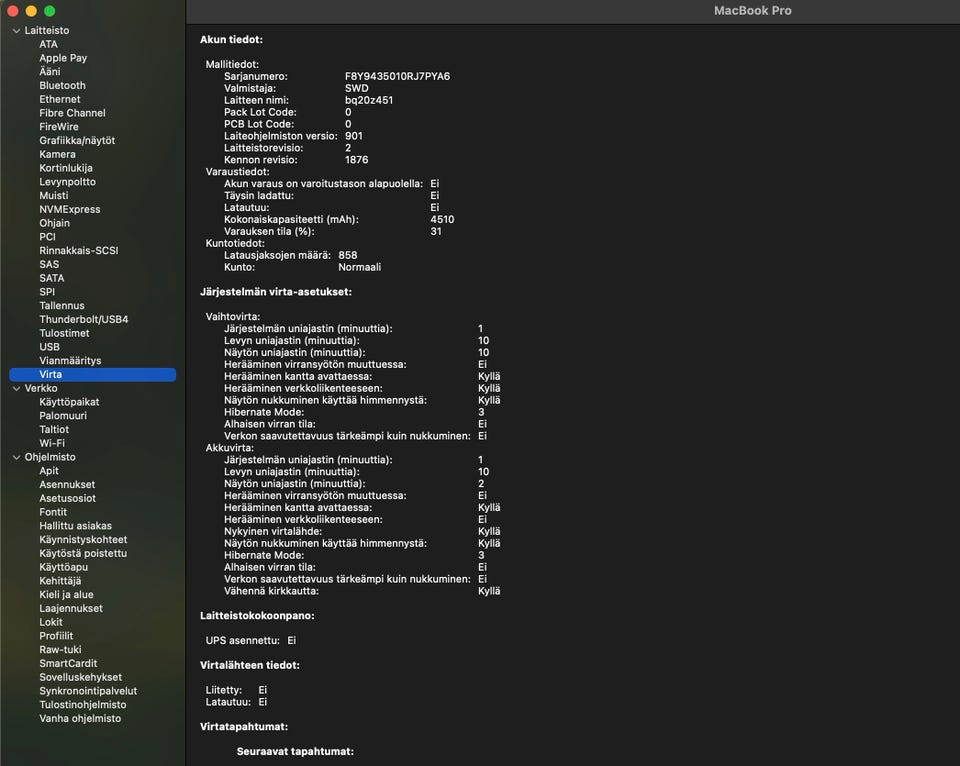
Task: Select Ääni in the sidebar
Action: pyautogui.click(x=50, y=72)
